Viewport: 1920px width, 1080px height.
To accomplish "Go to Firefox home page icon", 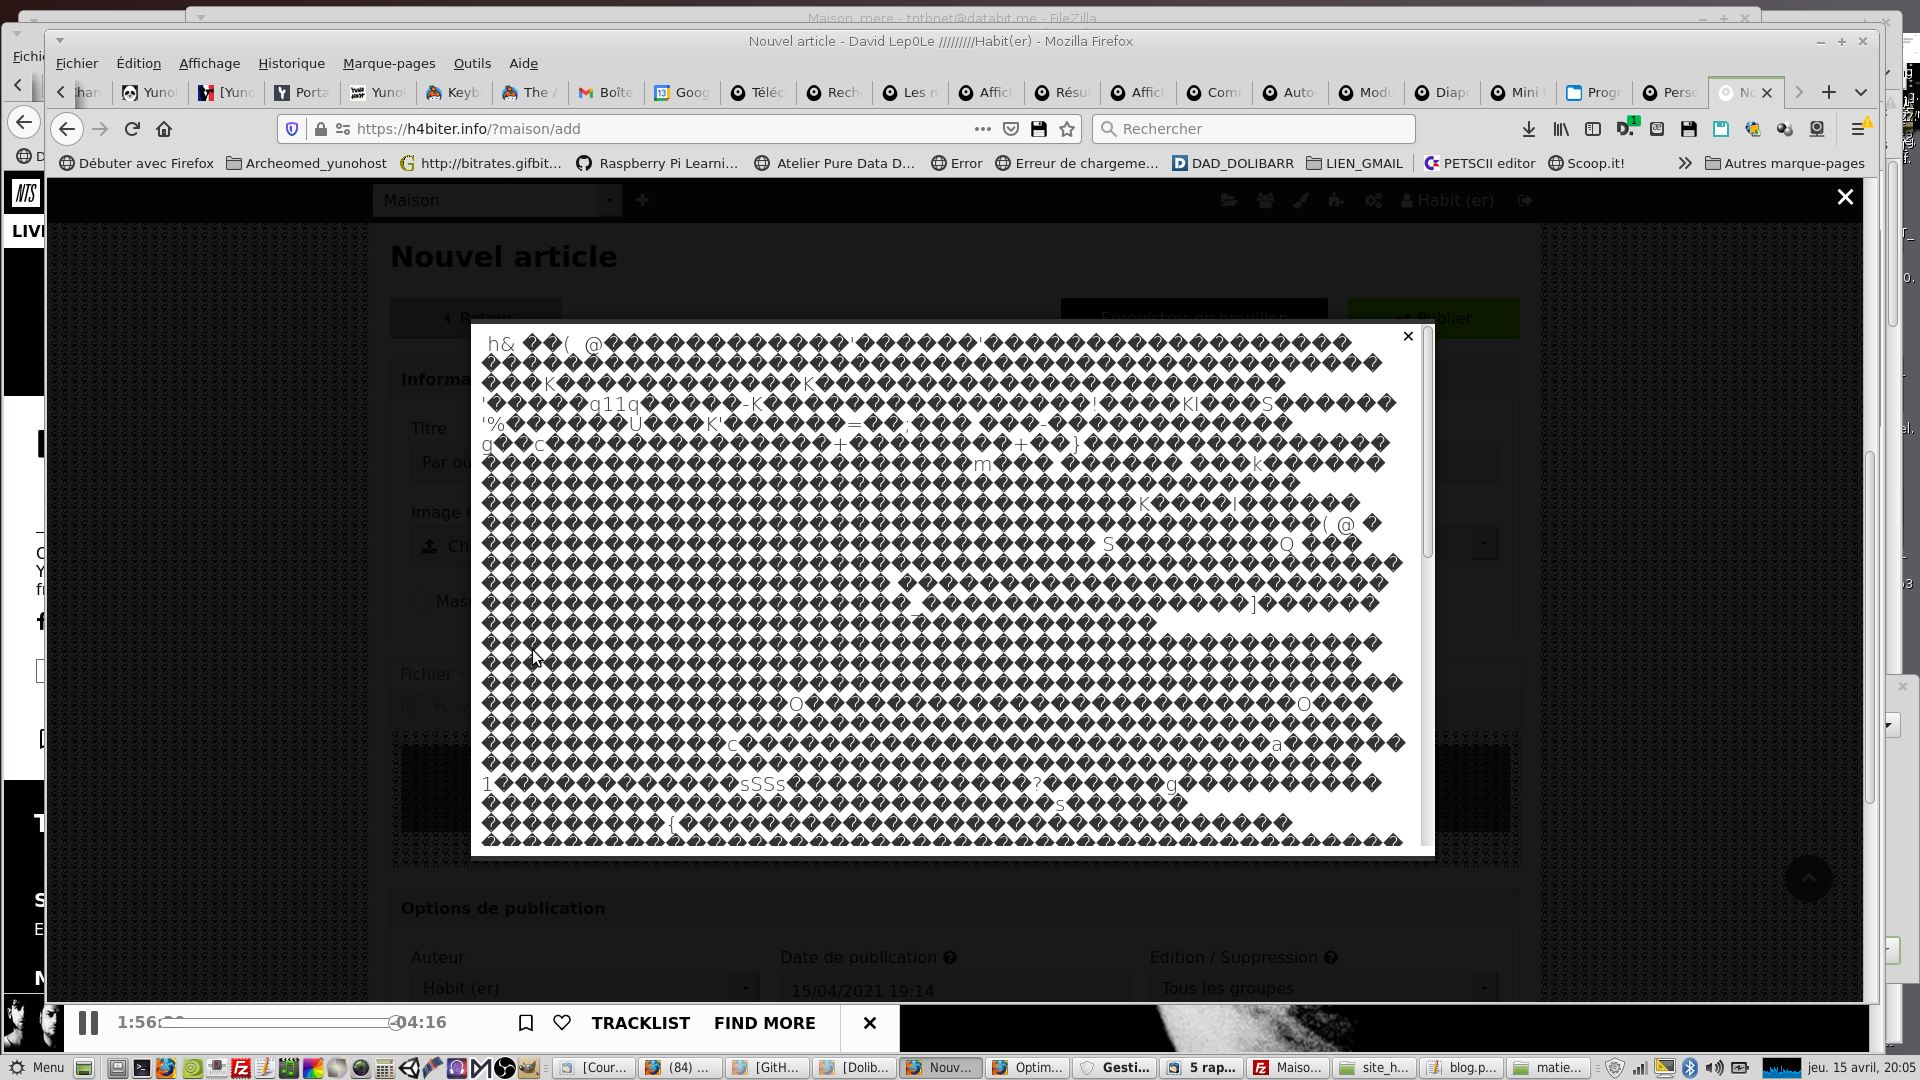I will click(164, 129).
